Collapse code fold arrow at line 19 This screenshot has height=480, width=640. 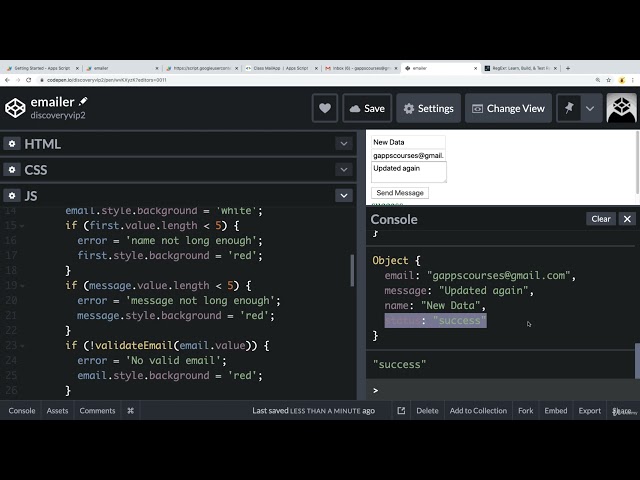[x=22, y=286]
